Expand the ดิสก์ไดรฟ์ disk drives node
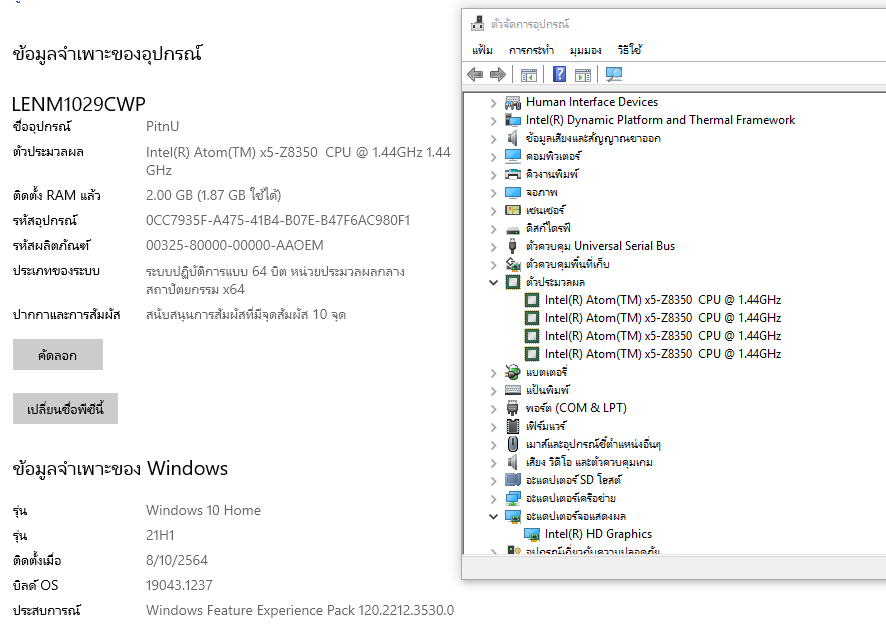 pos(493,229)
